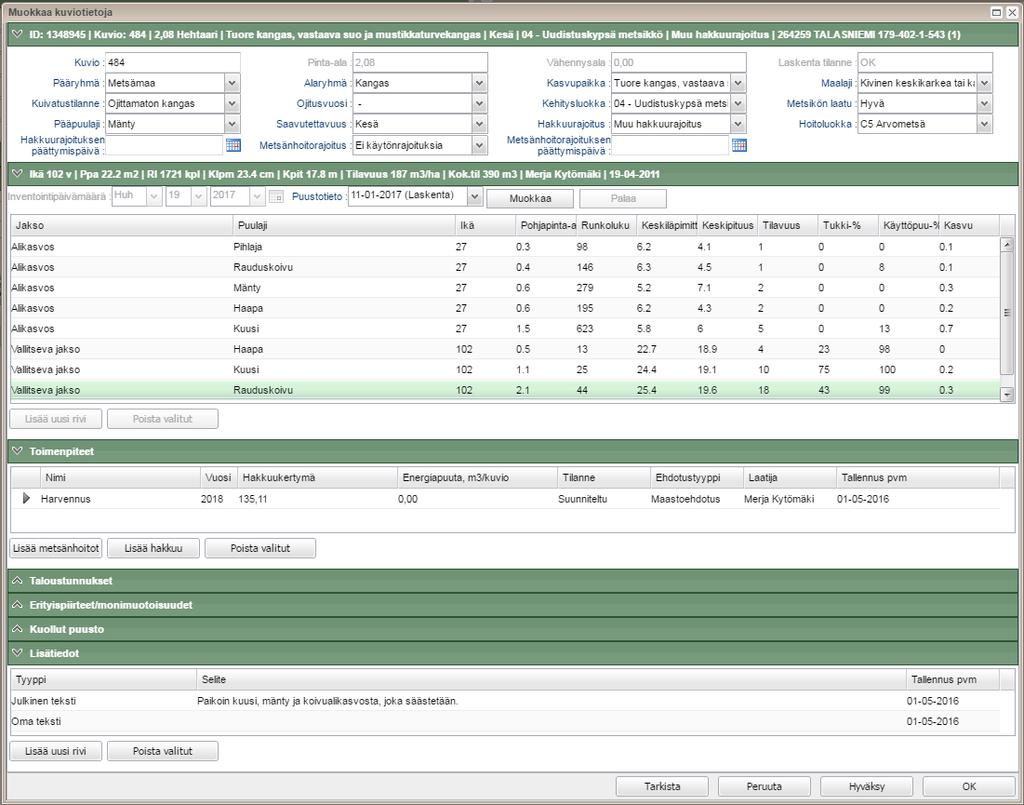Screen dimensions: 1024x805
Task: Open the Kasvupaikka dropdown
Action: coord(738,83)
